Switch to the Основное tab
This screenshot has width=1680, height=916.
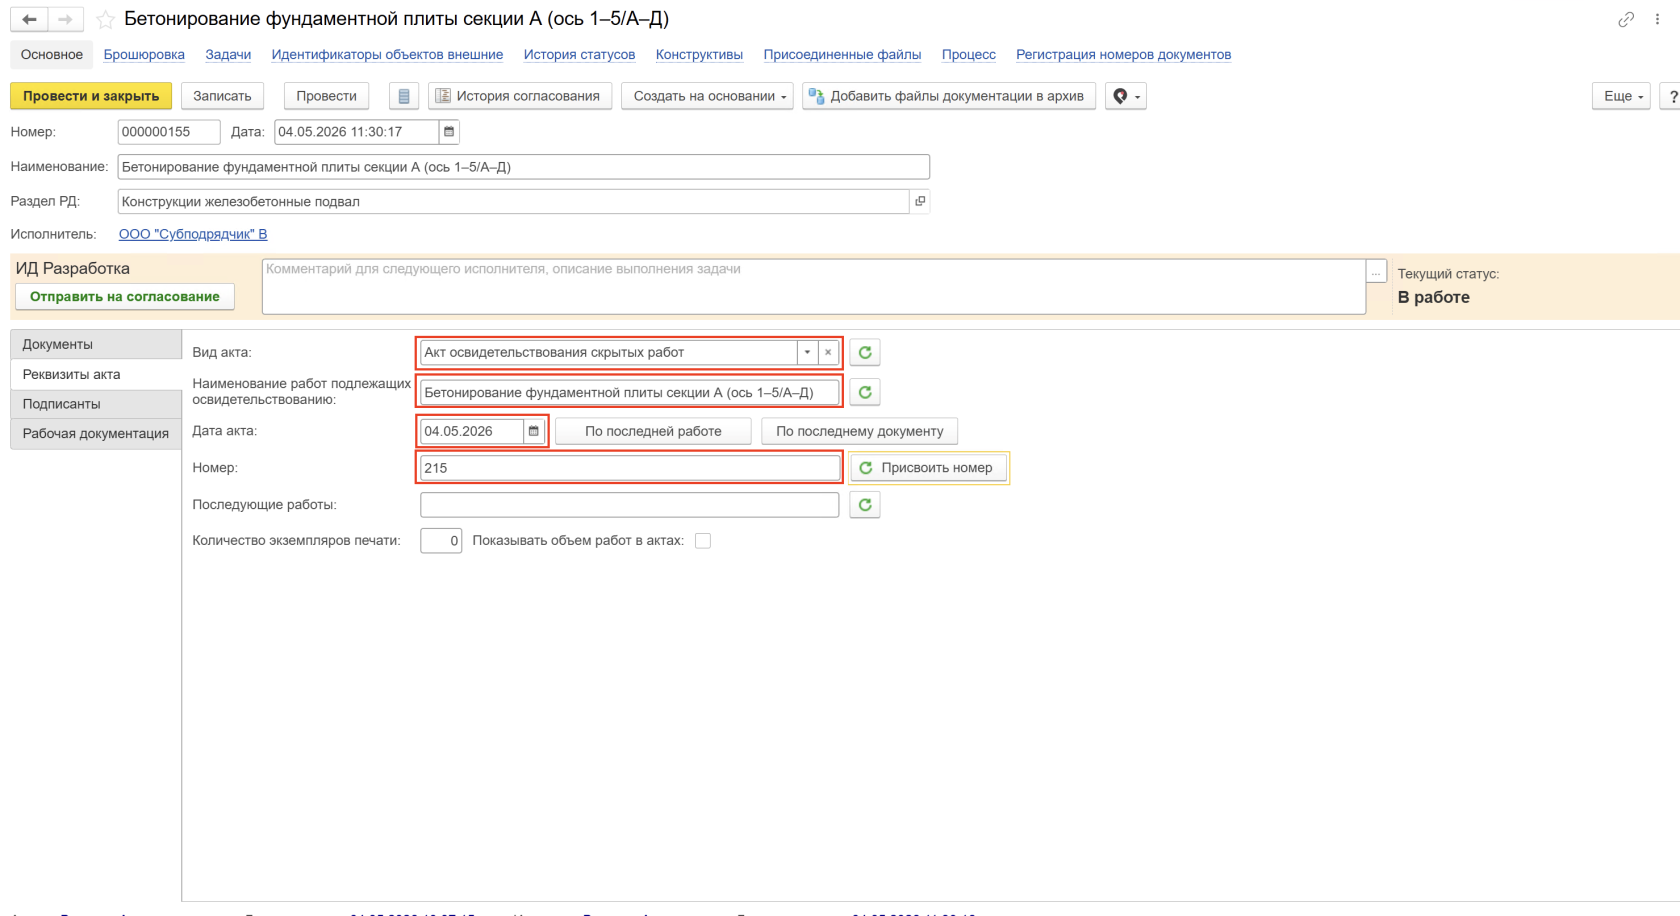52,55
